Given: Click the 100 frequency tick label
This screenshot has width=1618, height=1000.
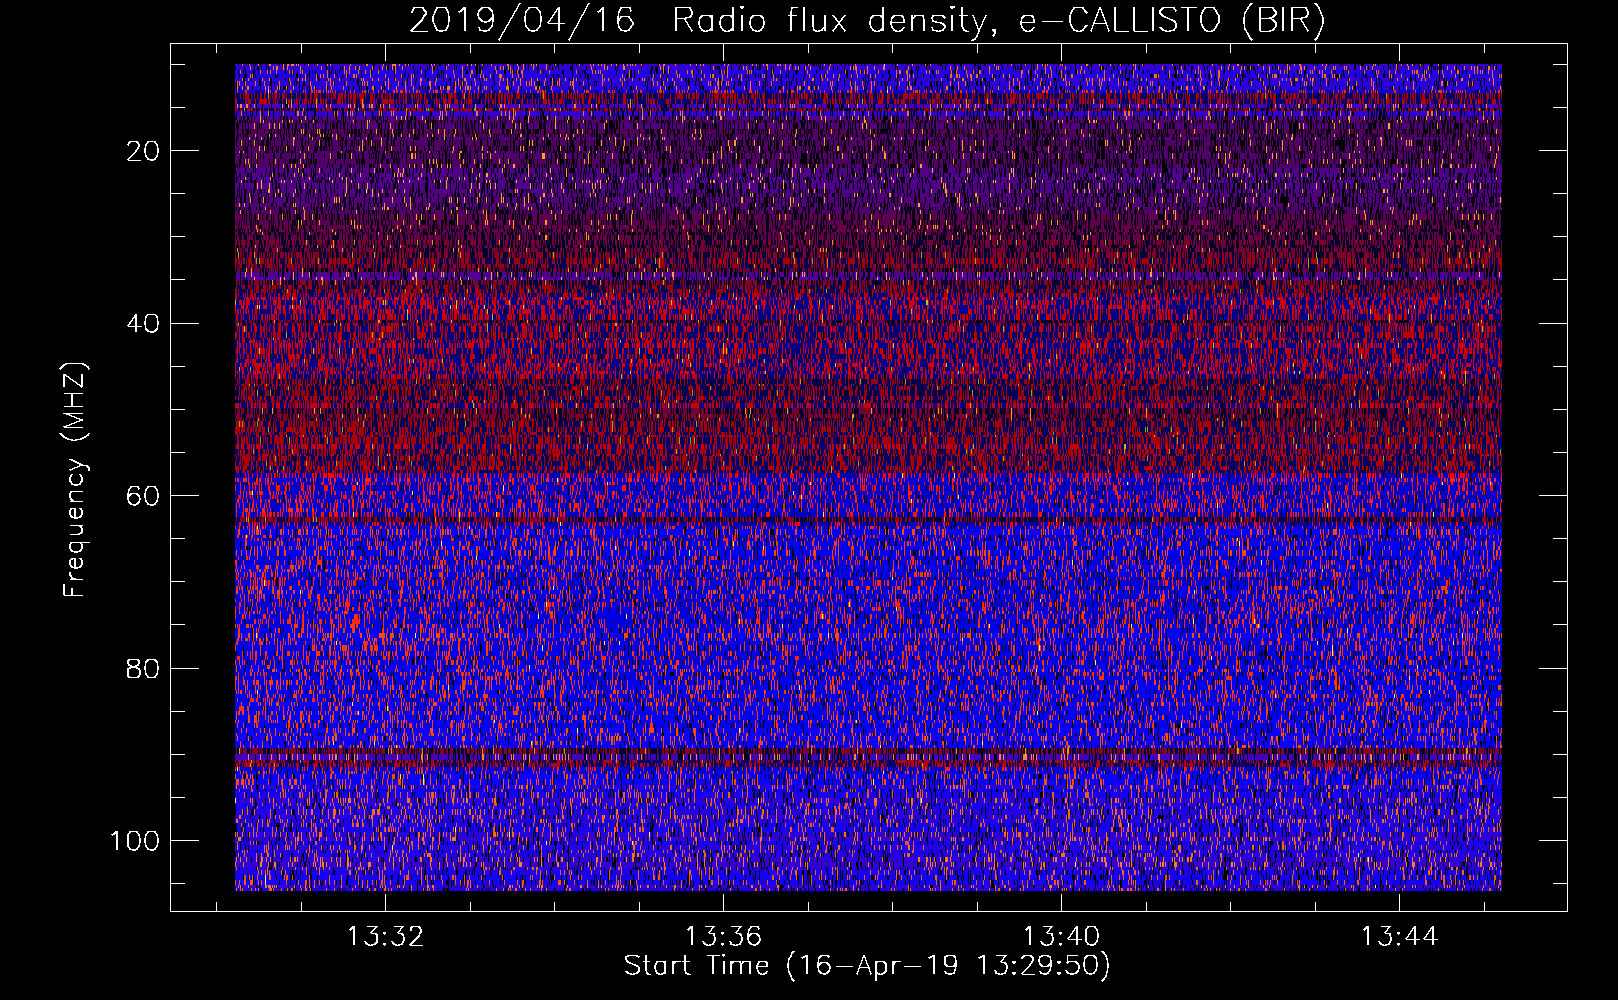Looking at the screenshot, I should [x=135, y=841].
